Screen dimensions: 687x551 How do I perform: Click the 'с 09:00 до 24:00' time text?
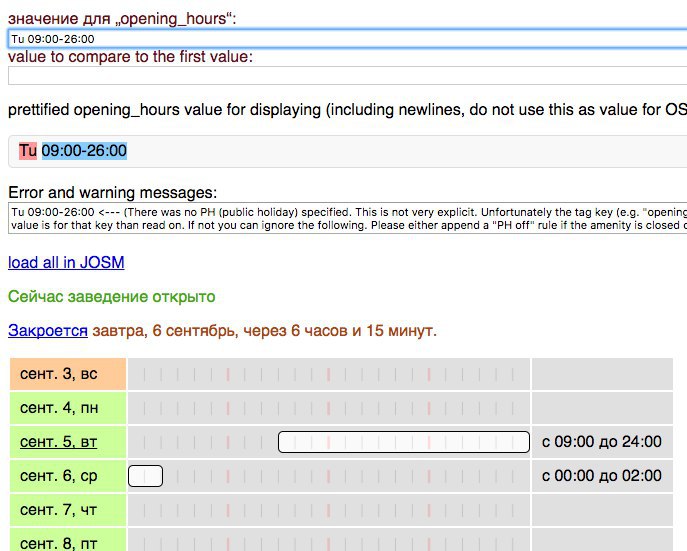point(601,441)
